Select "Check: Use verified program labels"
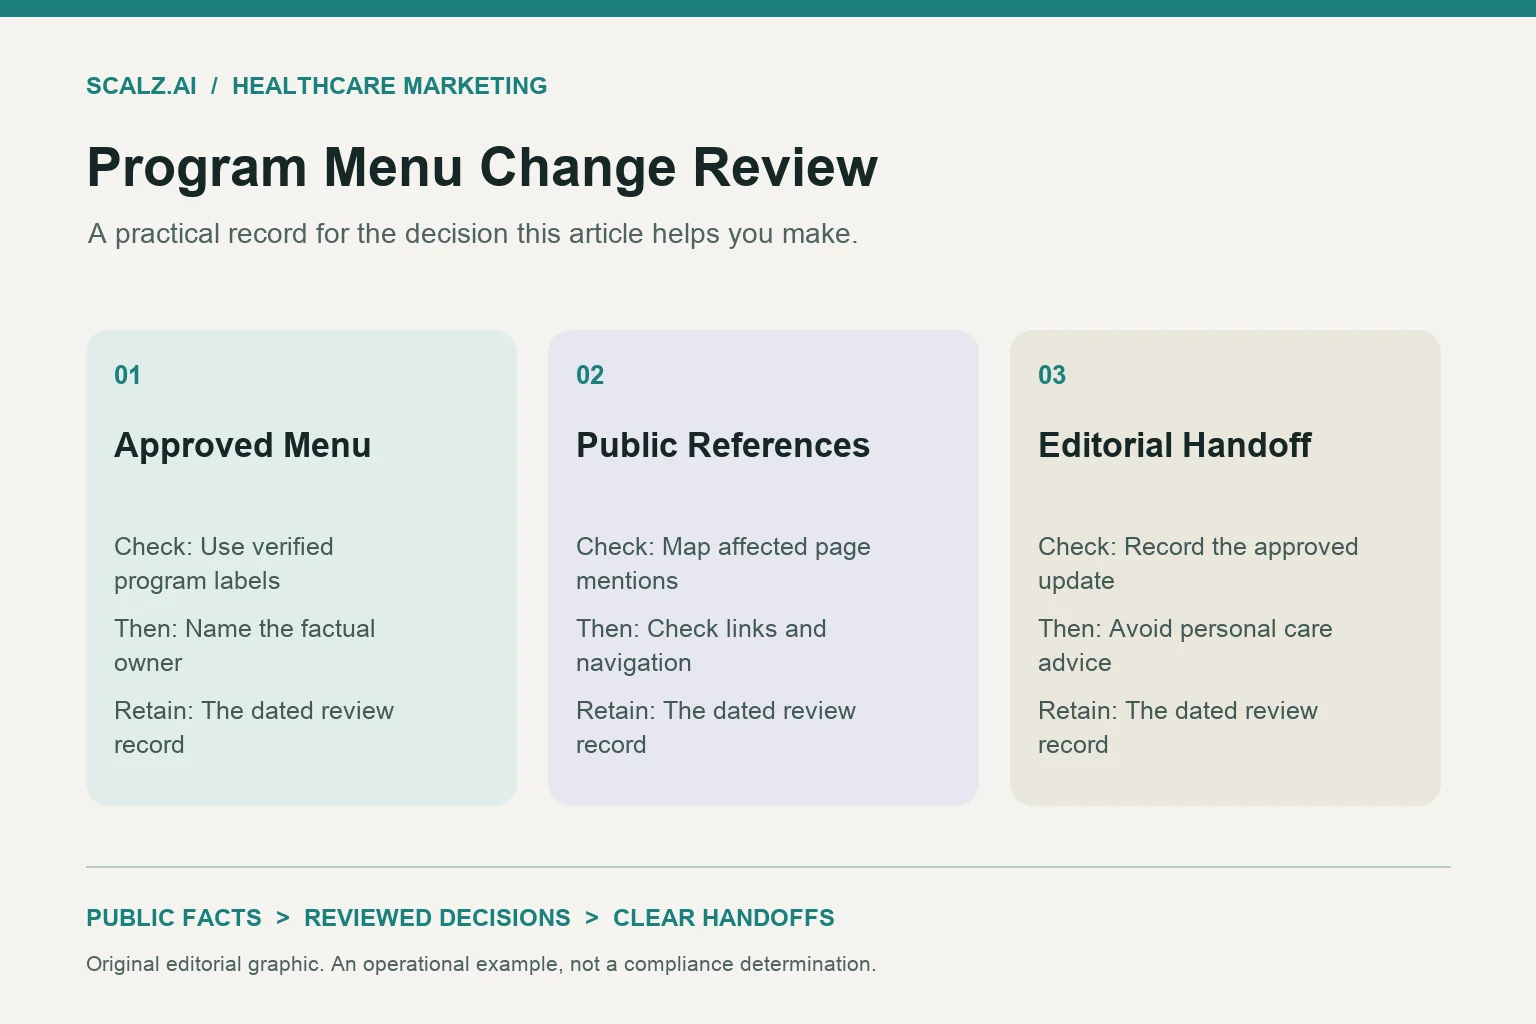The width and height of the screenshot is (1536, 1024). pyautogui.click(x=224, y=563)
